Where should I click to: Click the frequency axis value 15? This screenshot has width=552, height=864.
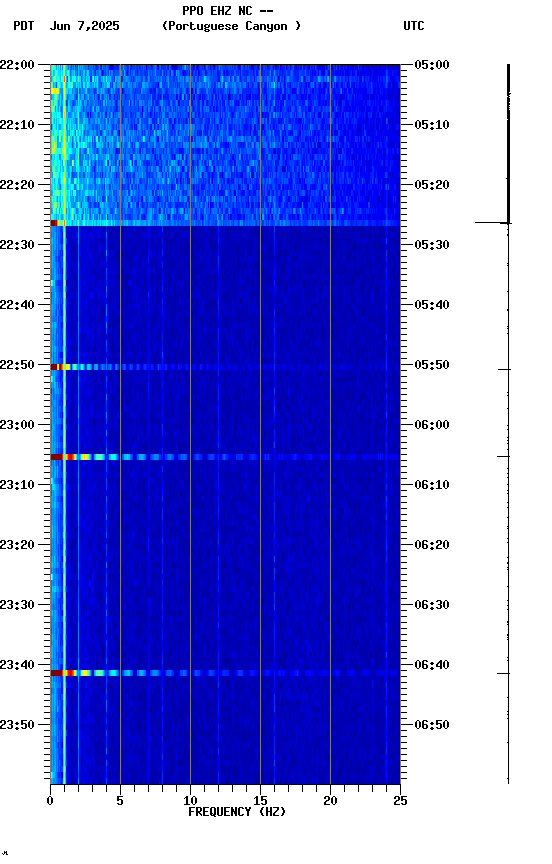[x=260, y=801]
